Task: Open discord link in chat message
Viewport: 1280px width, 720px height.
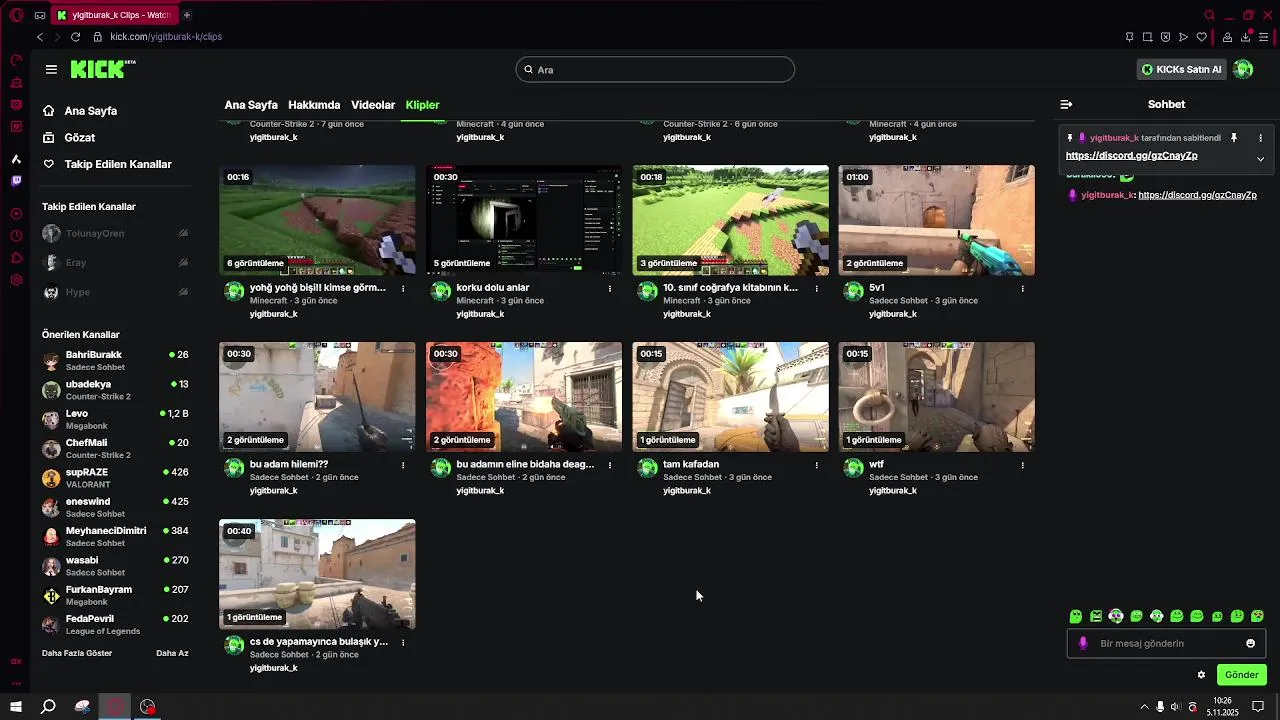Action: pos(1197,195)
